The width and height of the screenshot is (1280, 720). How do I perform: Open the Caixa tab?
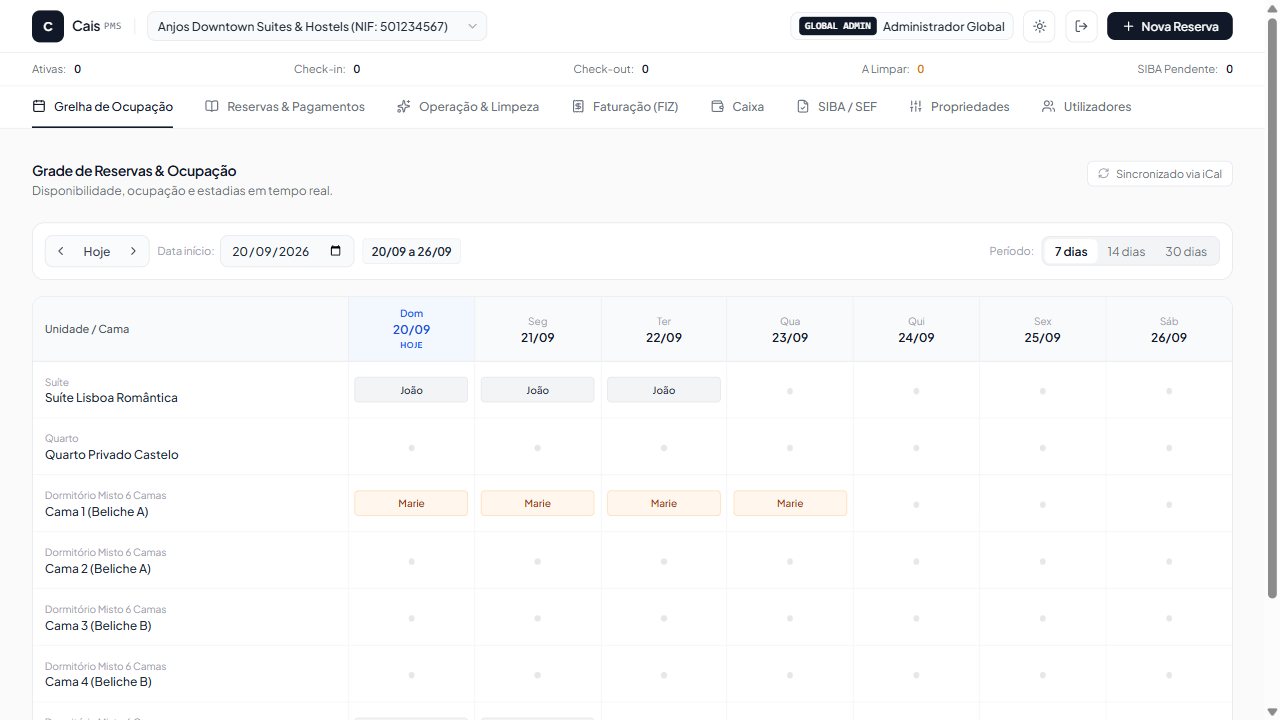coord(737,106)
